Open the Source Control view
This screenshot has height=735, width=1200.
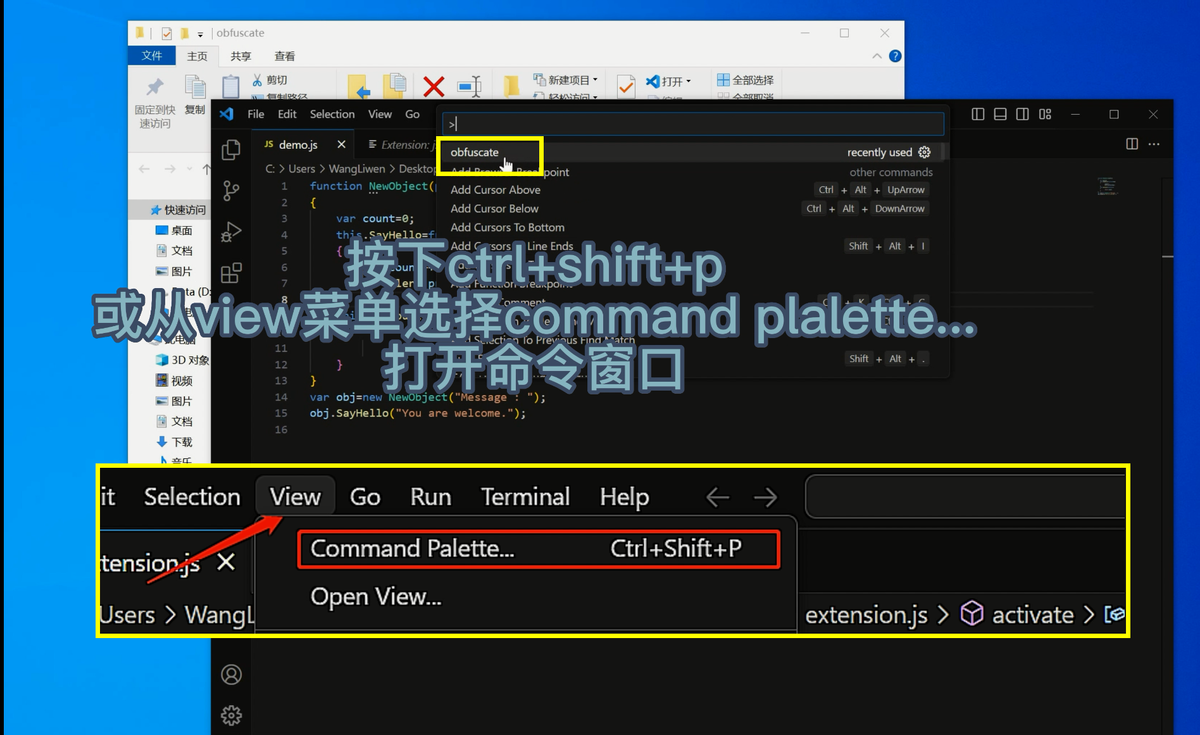coord(231,190)
